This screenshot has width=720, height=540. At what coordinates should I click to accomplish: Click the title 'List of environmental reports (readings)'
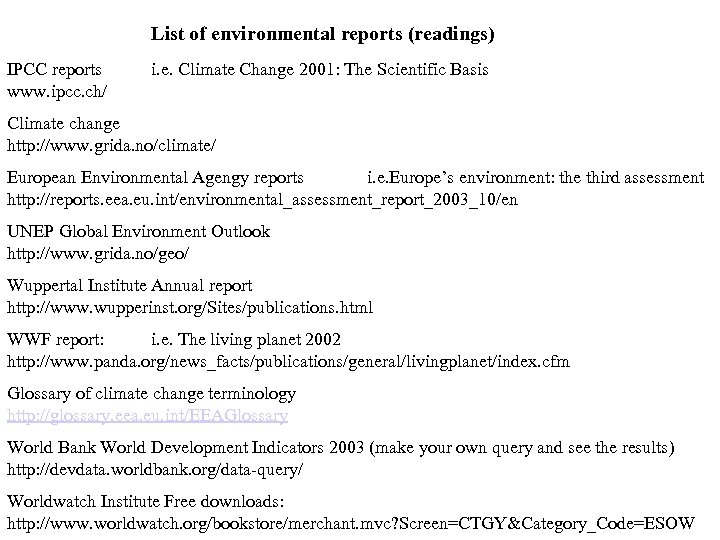coord(322,34)
